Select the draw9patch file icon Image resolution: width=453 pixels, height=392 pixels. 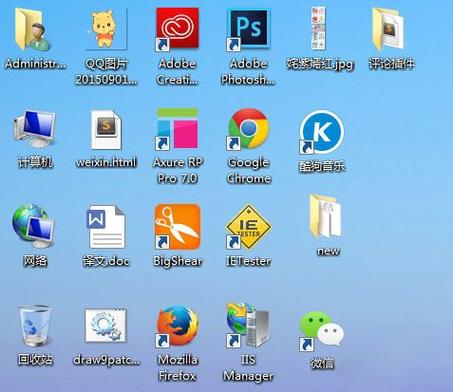[x=106, y=326]
